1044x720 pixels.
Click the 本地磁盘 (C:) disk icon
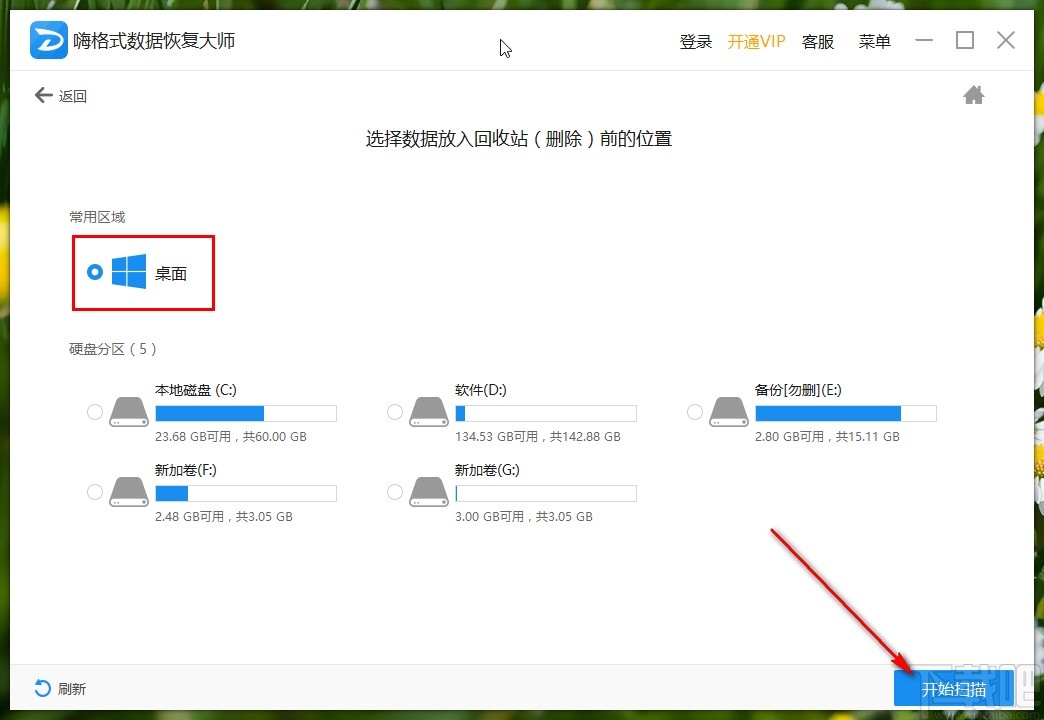point(128,411)
